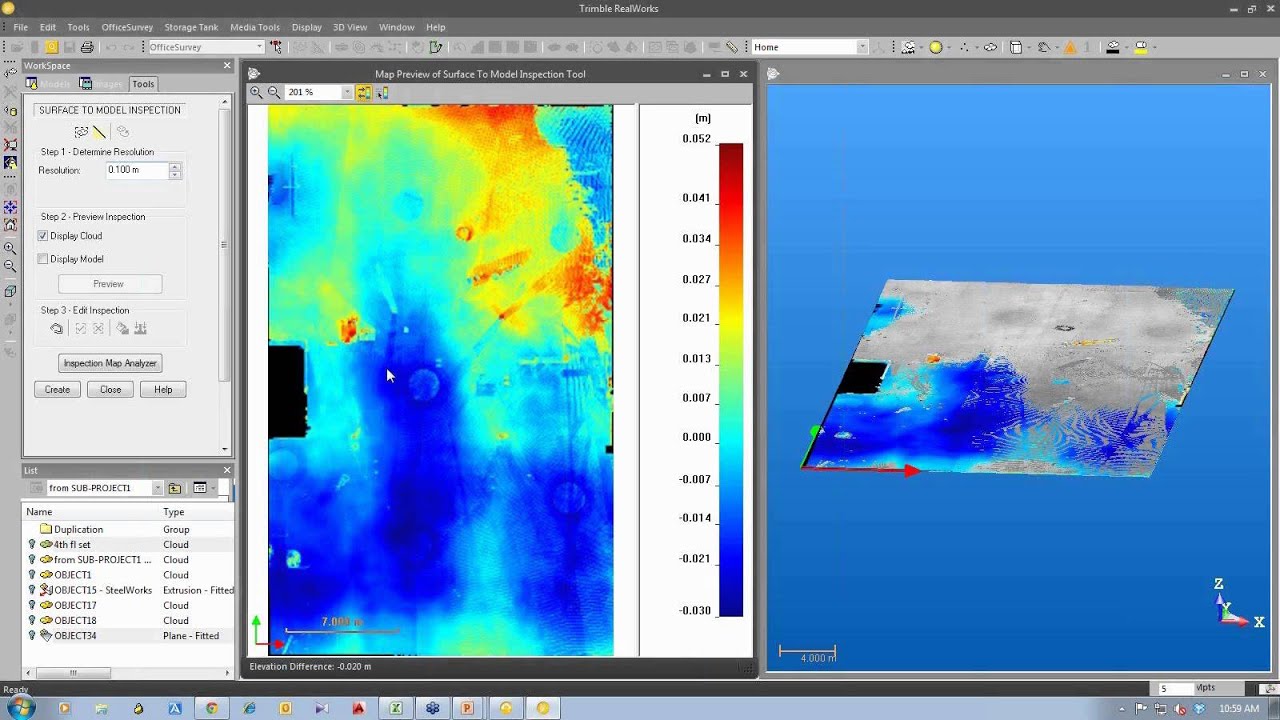This screenshot has width=1280, height=720.
Task: Click the Create button
Action: (57, 389)
